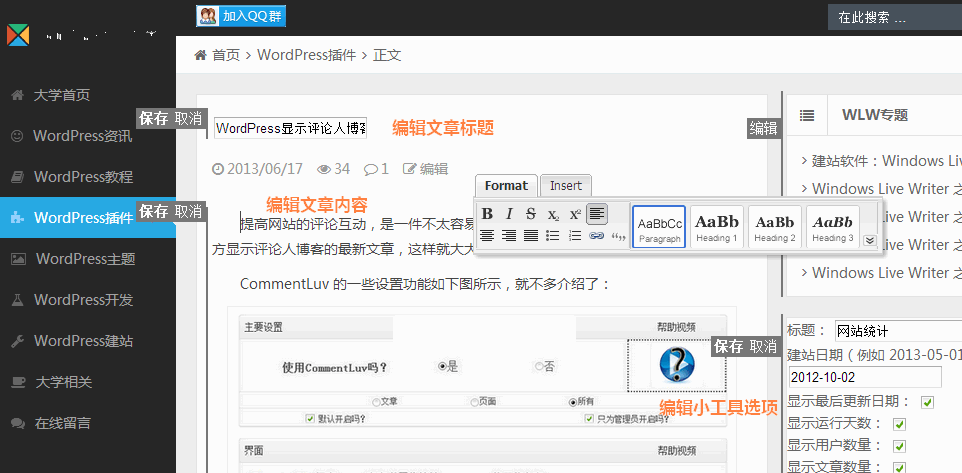
Task: Apply strikethrough formatting
Action: (531, 214)
